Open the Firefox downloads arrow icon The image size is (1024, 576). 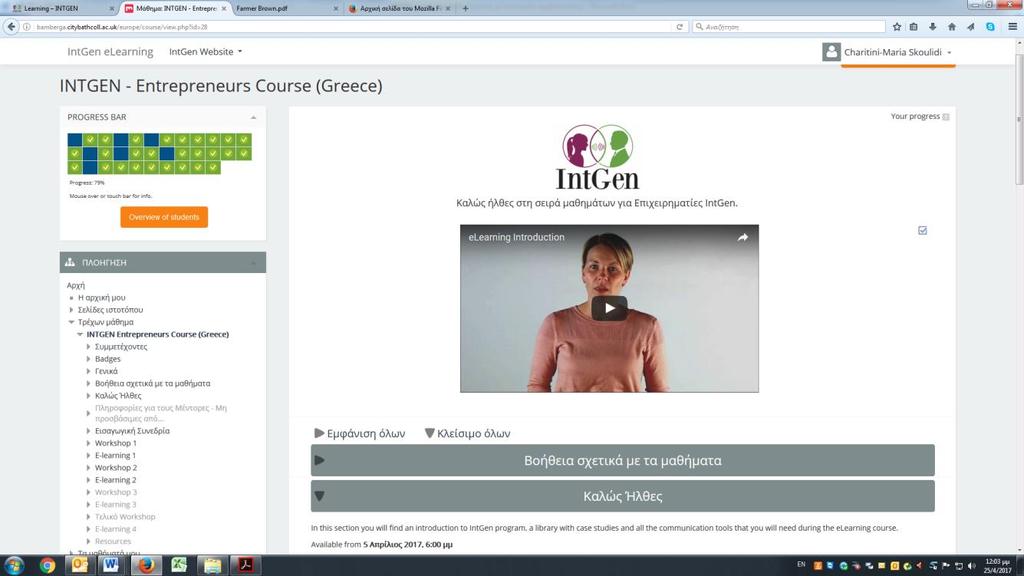(933, 27)
